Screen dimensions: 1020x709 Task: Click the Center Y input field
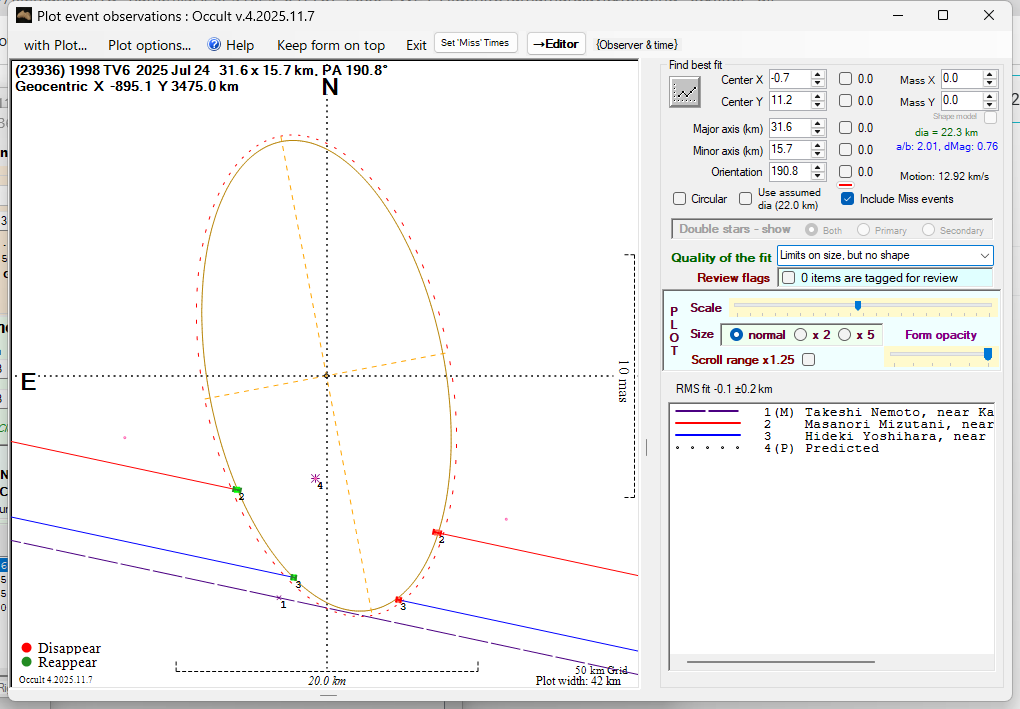789,101
